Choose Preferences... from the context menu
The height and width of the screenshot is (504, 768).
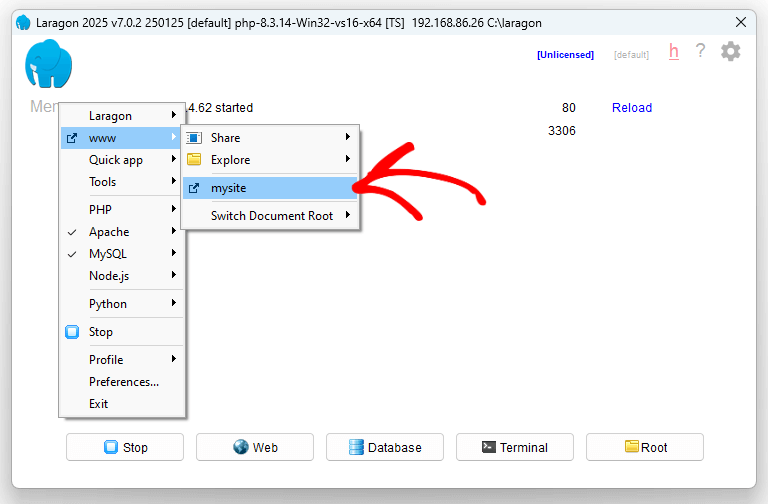click(x=121, y=382)
